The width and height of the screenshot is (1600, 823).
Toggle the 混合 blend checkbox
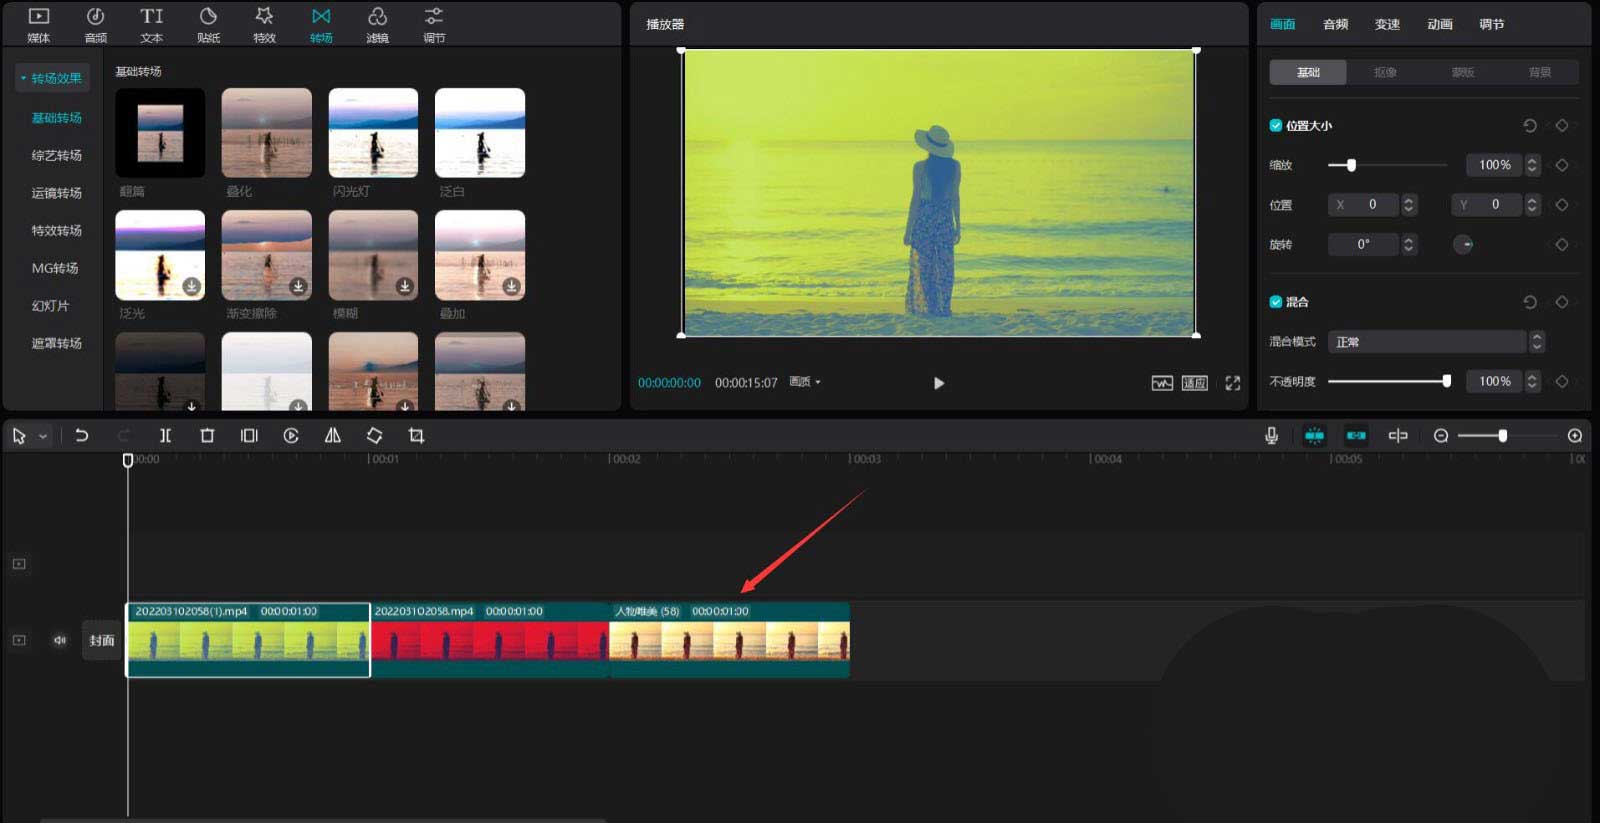(1276, 302)
